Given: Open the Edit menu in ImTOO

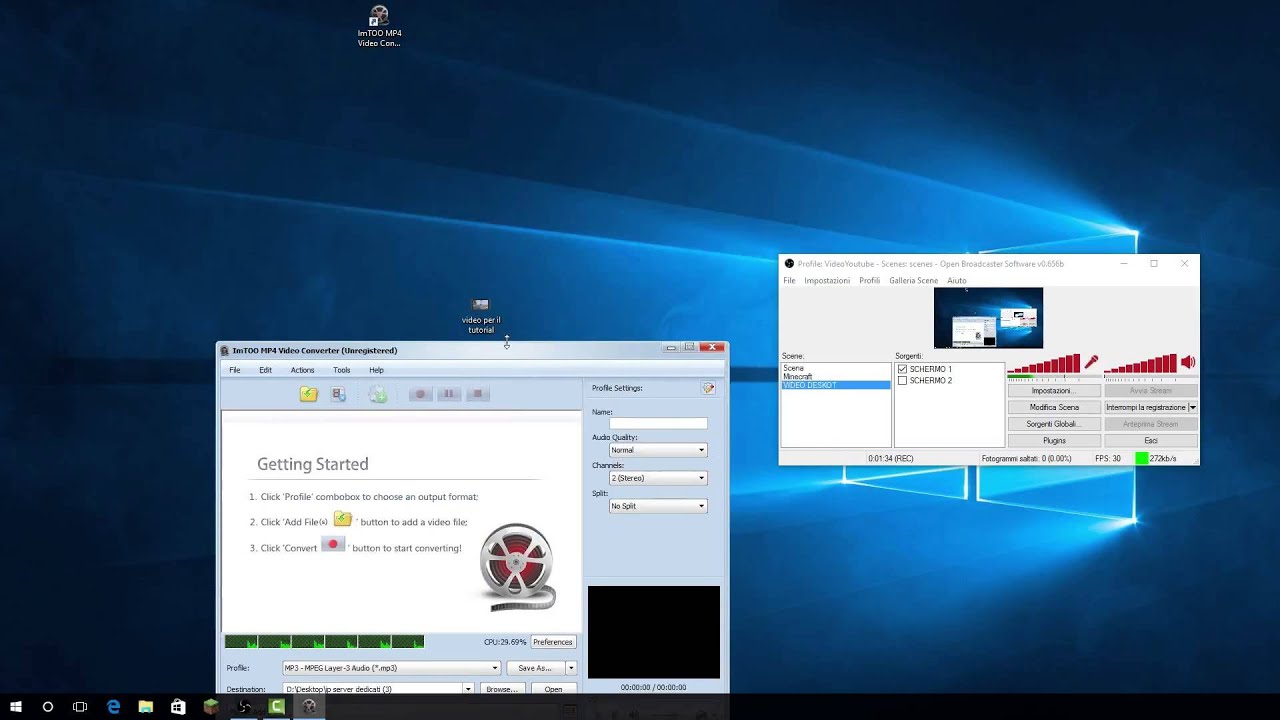Looking at the screenshot, I should coord(265,370).
